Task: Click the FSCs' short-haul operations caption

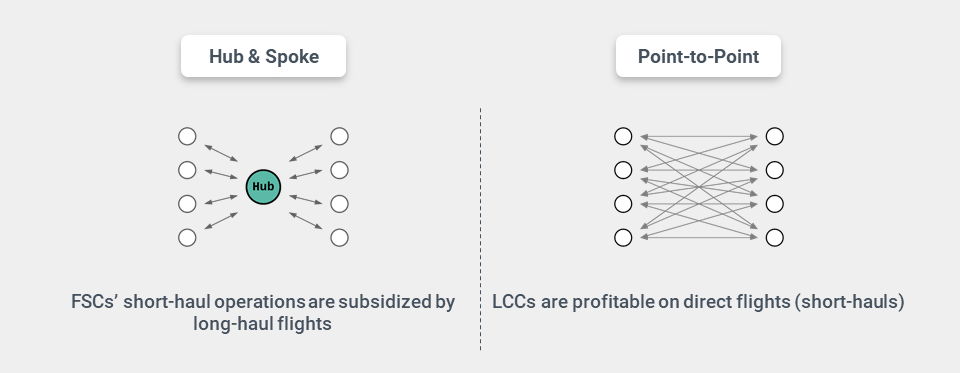Action: pos(263,312)
